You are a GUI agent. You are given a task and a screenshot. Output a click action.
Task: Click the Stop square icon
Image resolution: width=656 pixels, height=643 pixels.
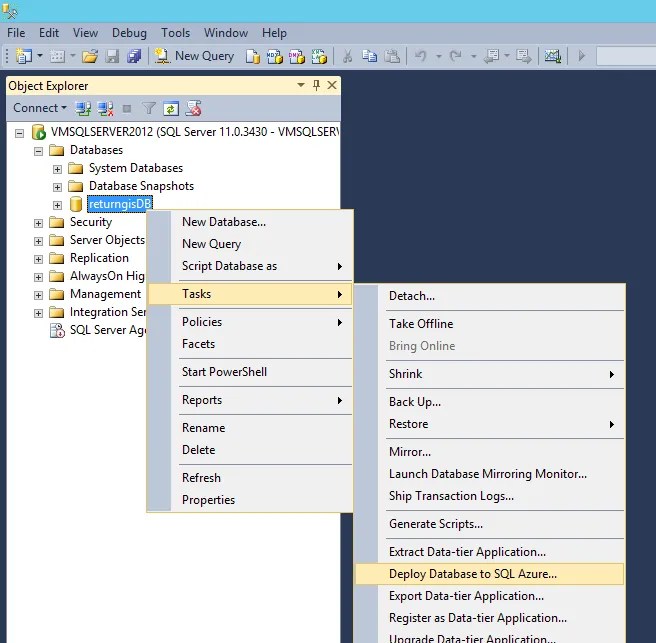(127, 109)
